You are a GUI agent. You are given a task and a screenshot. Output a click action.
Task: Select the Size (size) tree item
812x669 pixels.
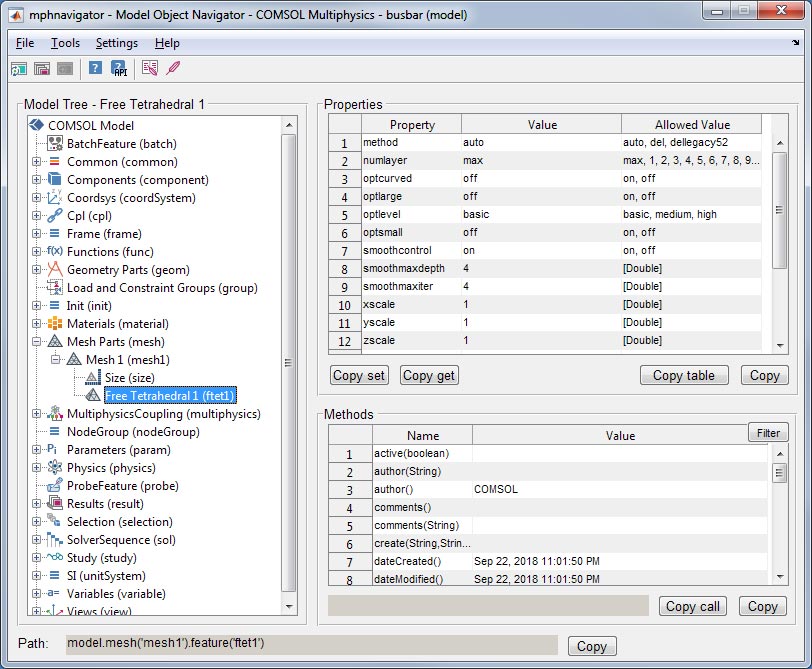point(129,378)
